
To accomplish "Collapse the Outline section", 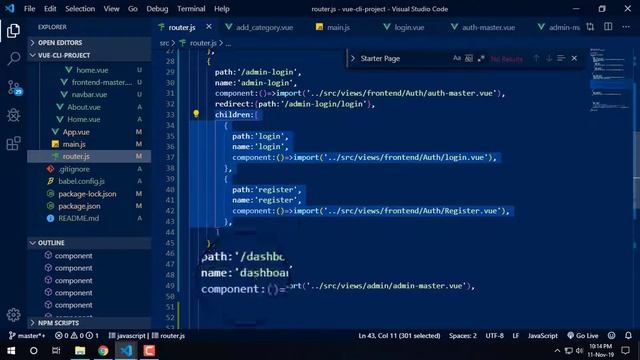I will click(89, 242).
